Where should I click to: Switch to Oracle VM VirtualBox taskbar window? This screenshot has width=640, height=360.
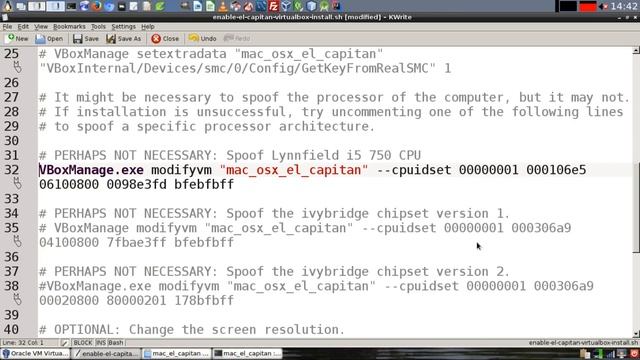(35, 353)
